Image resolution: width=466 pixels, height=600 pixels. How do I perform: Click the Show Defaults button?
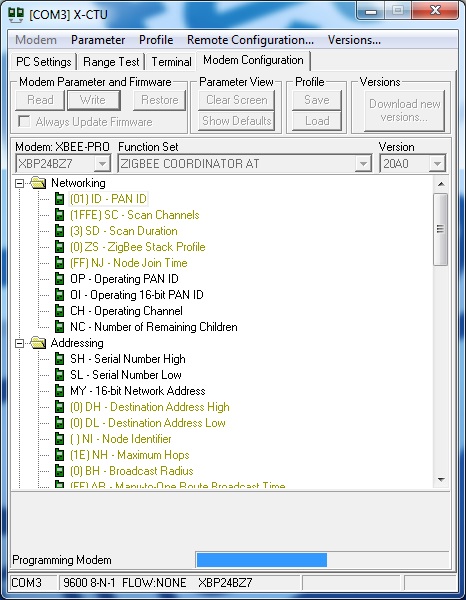(237, 121)
